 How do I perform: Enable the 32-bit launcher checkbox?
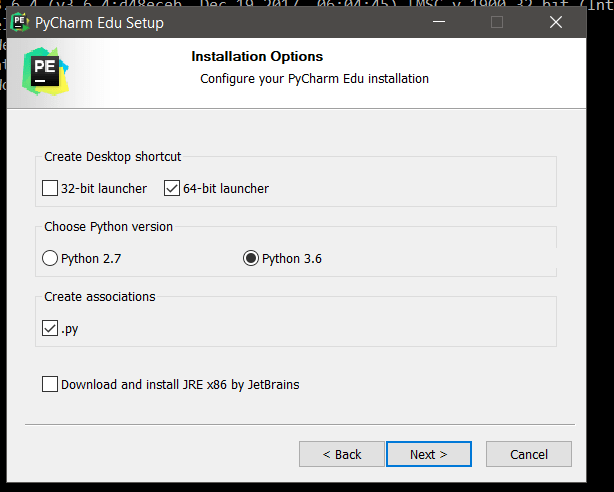50,188
